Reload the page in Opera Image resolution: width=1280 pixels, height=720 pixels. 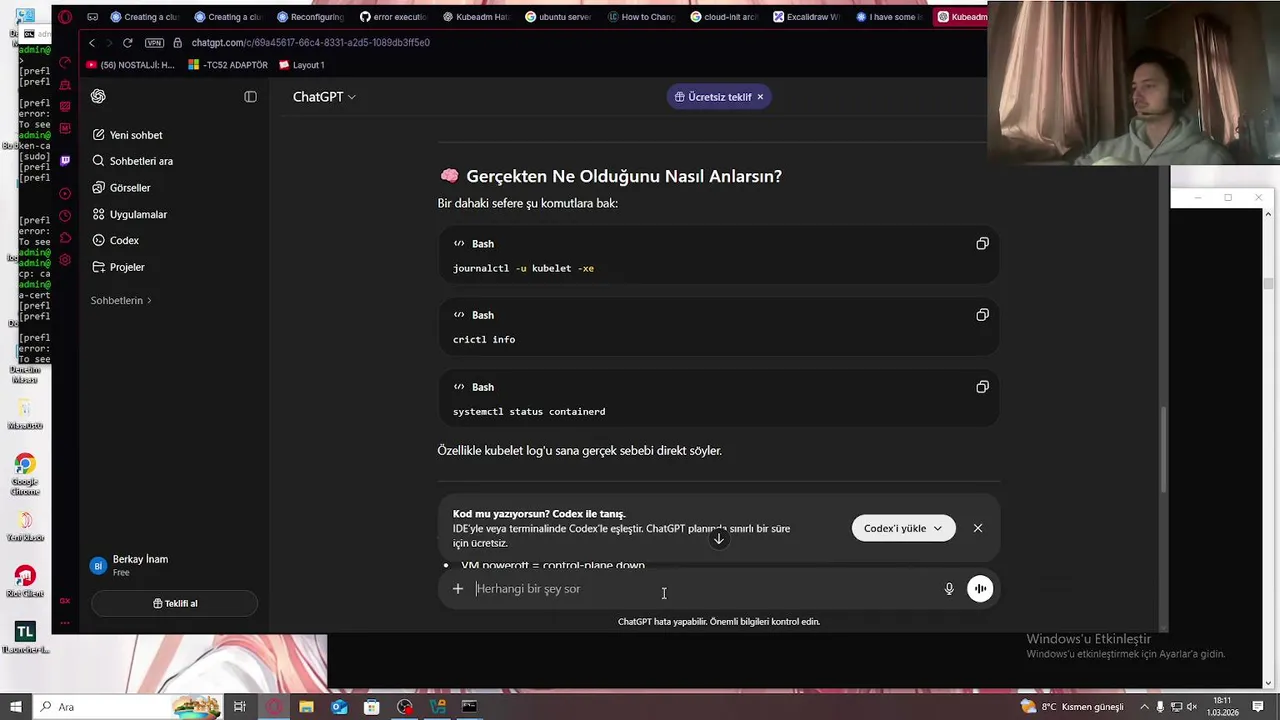click(127, 43)
